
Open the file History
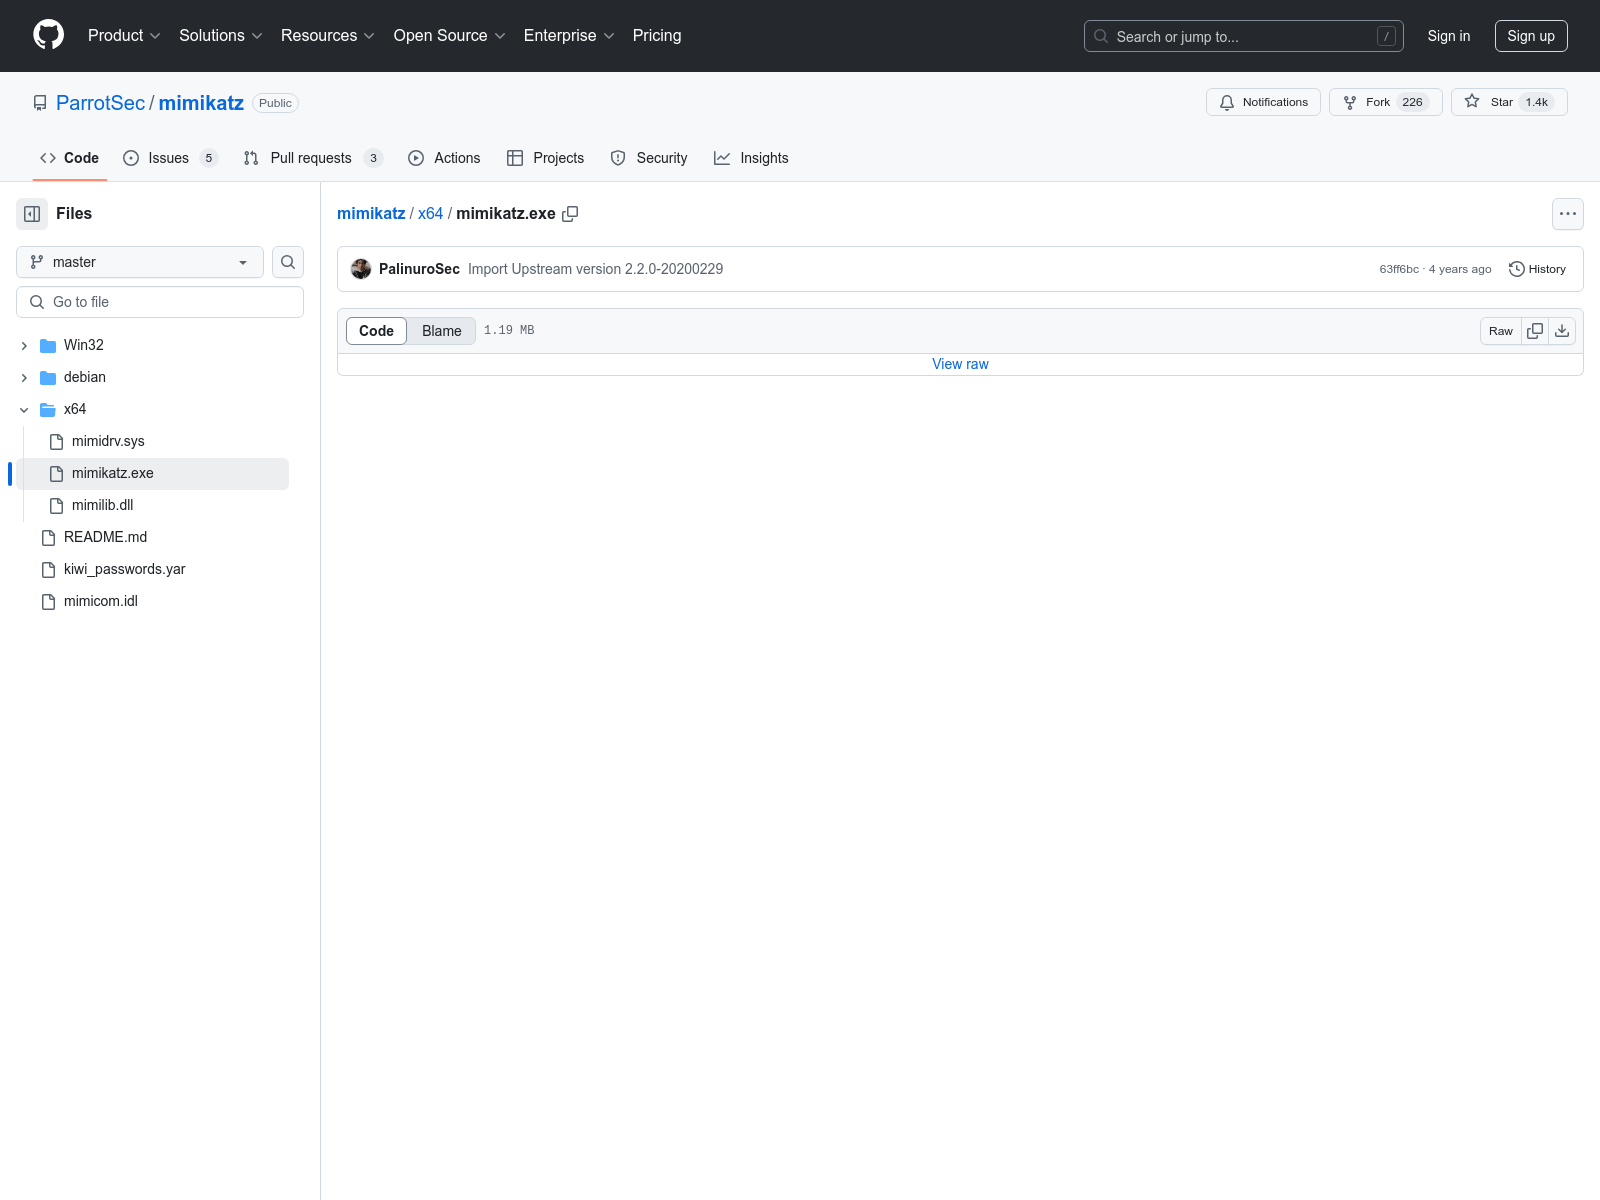pyautogui.click(x=1538, y=269)
